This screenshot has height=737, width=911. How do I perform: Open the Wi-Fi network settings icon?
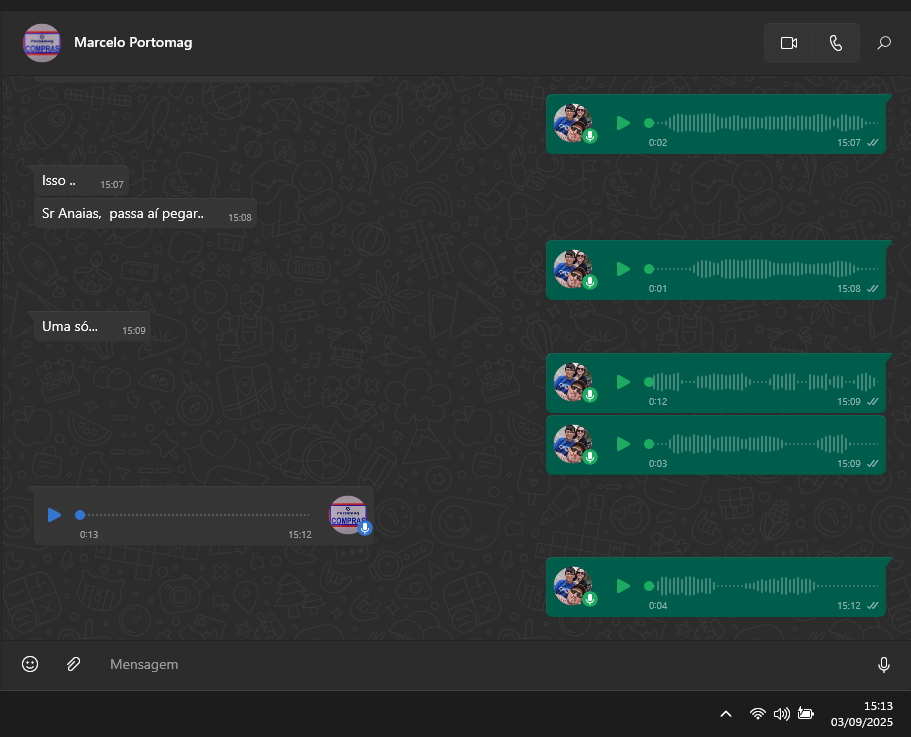(x=757, y=714)
